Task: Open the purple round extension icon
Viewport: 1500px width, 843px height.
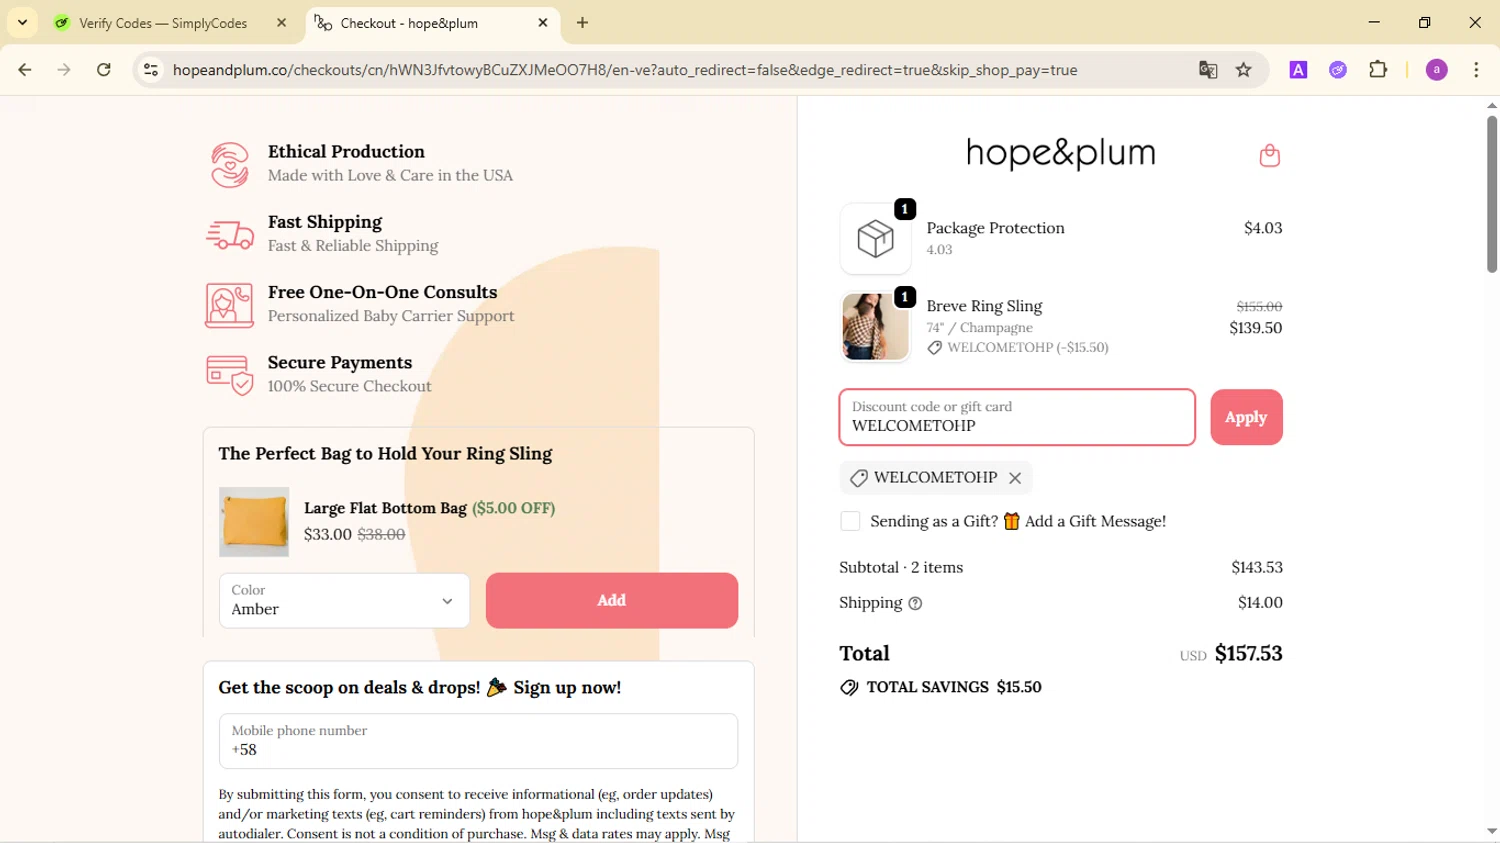Action: click(x=1338, y=70)
